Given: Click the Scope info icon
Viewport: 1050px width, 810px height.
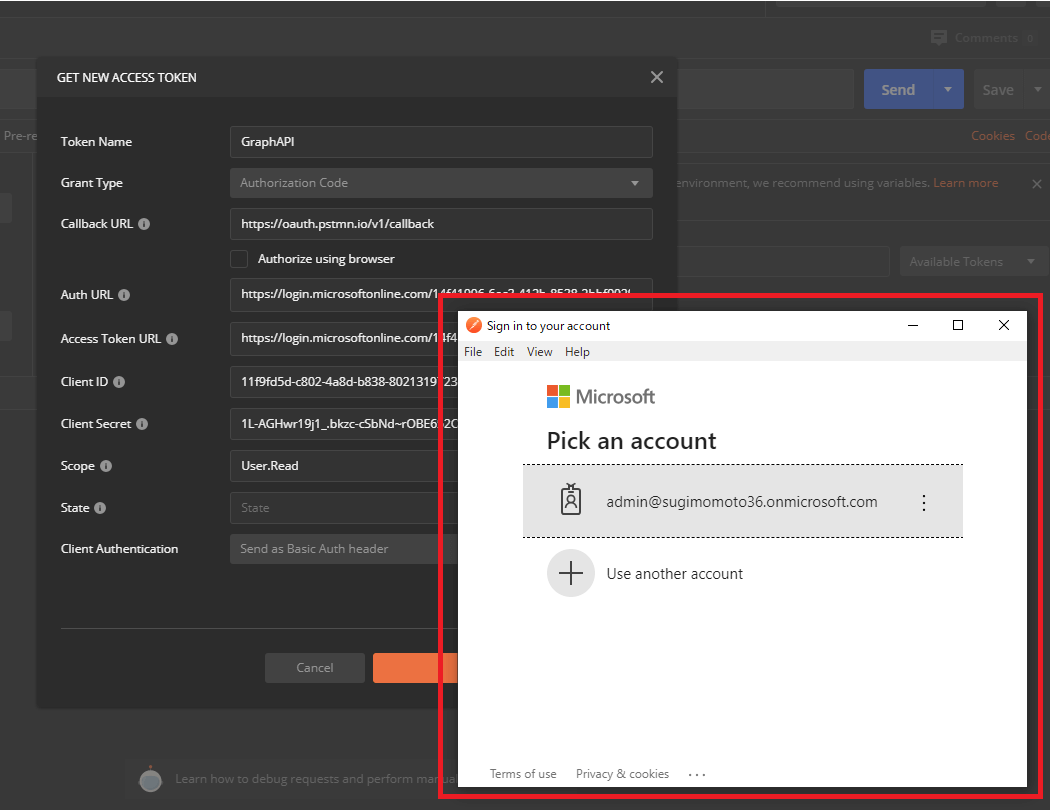Looking at the screenshot, I should (x=106, y=466).
